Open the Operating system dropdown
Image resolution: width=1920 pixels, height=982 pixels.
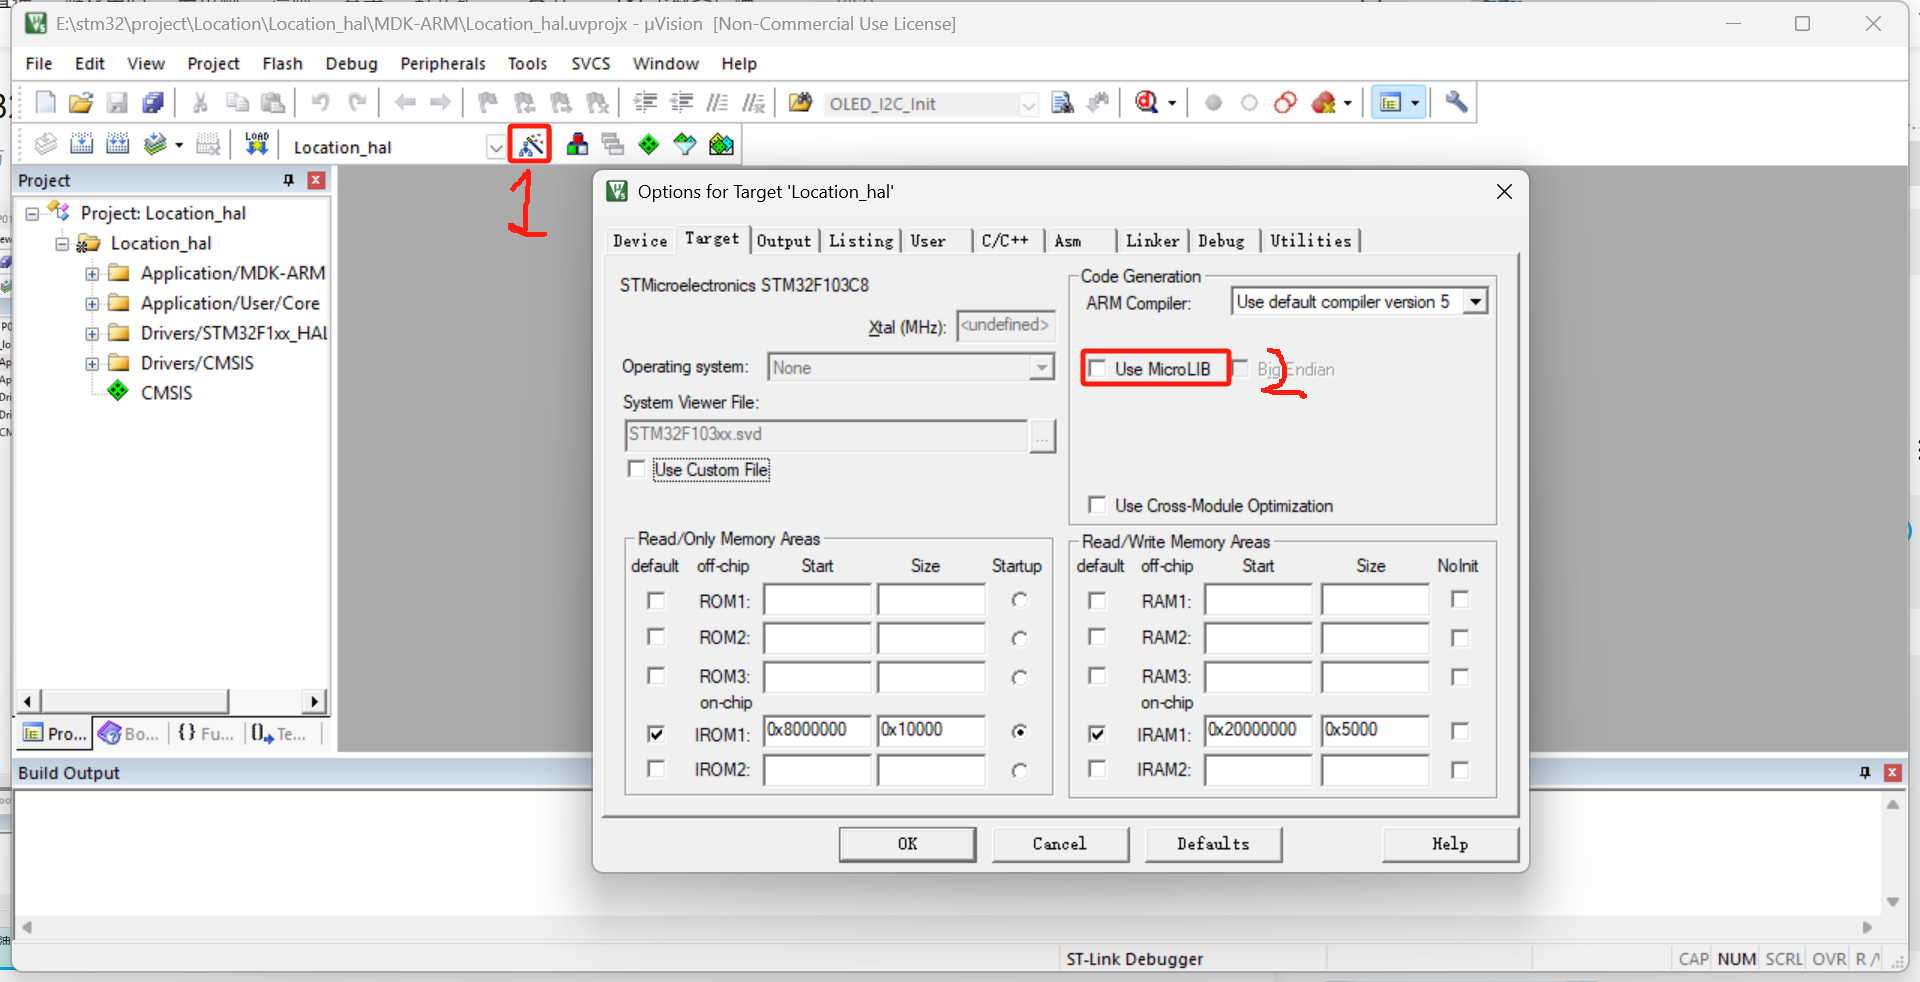[x=1042, y=367]
